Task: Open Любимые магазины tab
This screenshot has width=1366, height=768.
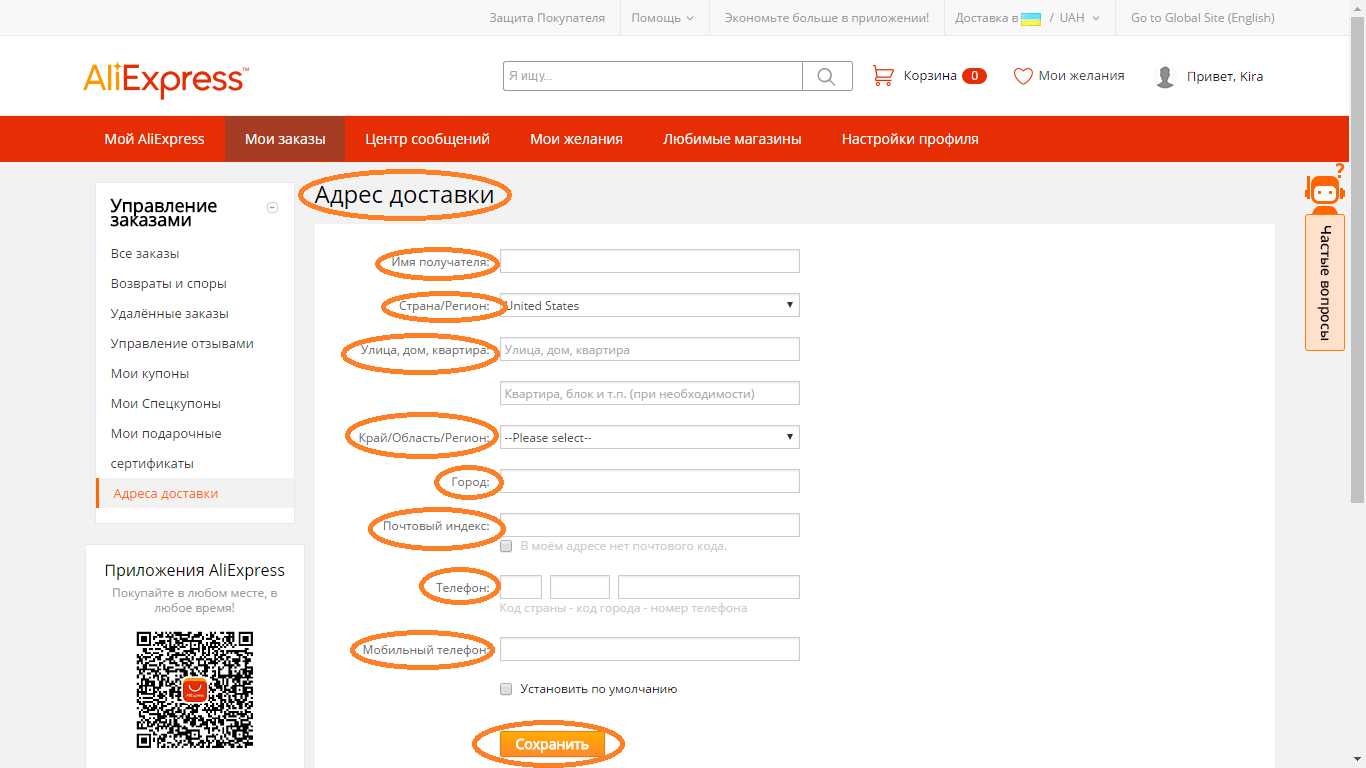Action: pyautogui.click(x=732, y=139)
